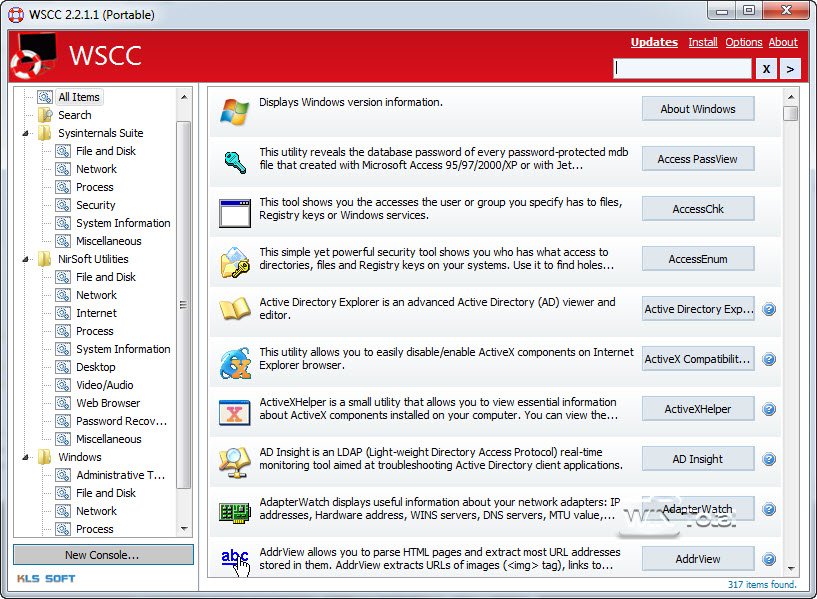
Task: Collapse the Sysinternals Suite tree node
Action: 26,134
